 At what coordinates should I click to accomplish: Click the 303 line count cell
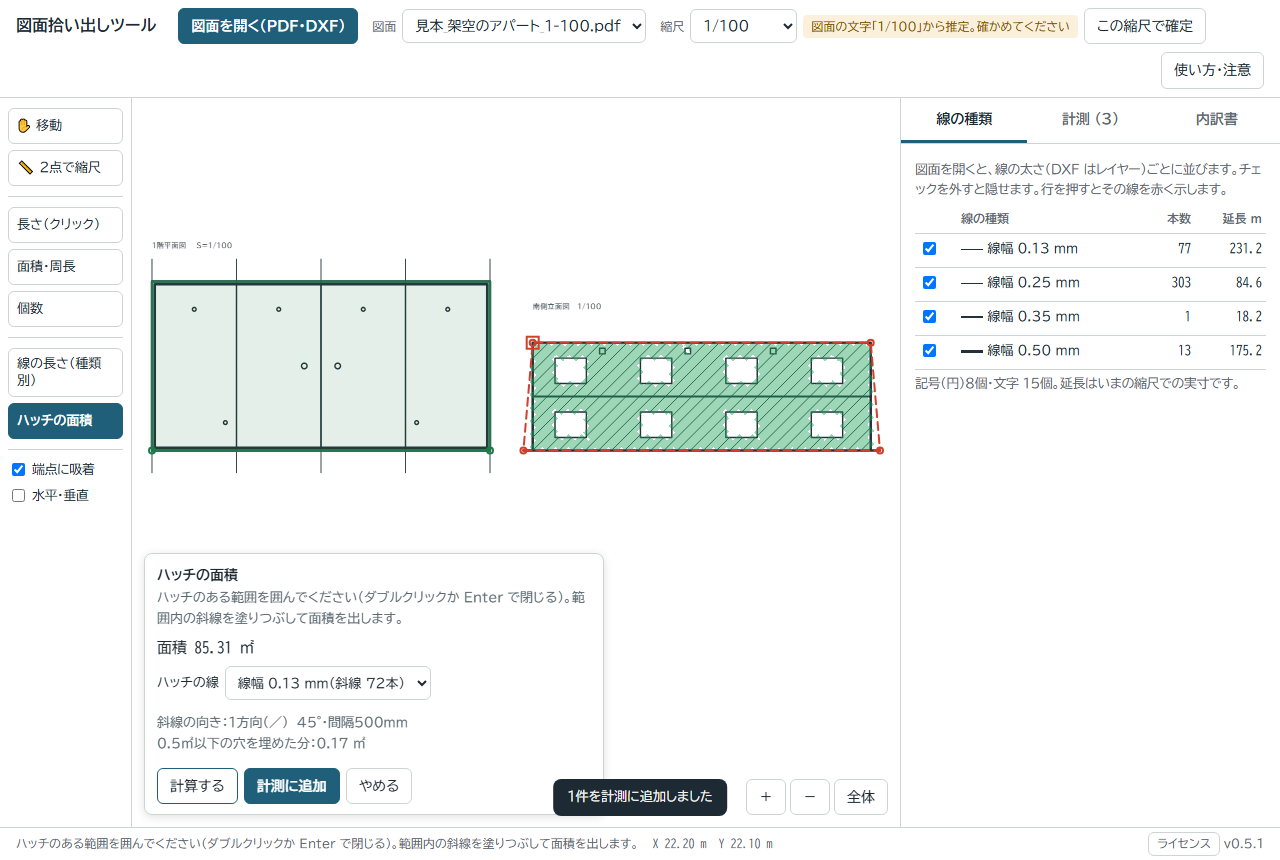pyautogui.click(x=1181, y=283)
